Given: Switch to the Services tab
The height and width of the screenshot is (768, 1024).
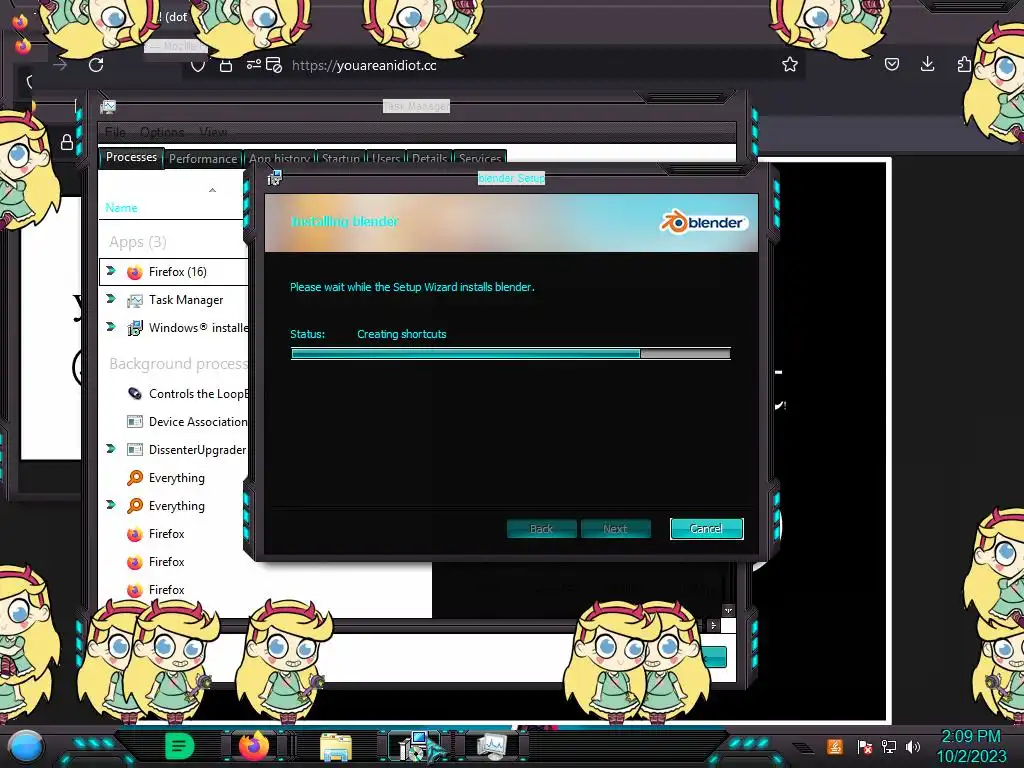Looking at the screenshot, I should tap(479, 159).
